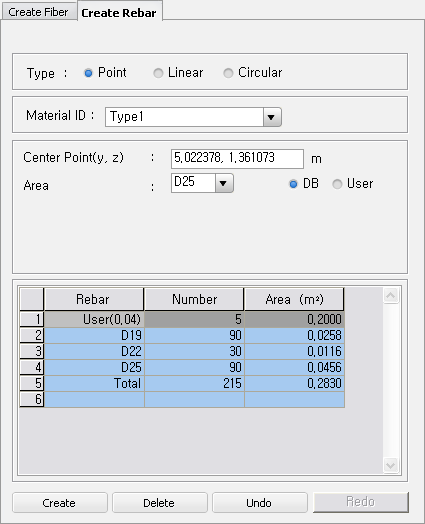This screenshot has width=425, height=524.
Task: Open the Material ID dropdown arrow
Action: click(x=272, y=117)
